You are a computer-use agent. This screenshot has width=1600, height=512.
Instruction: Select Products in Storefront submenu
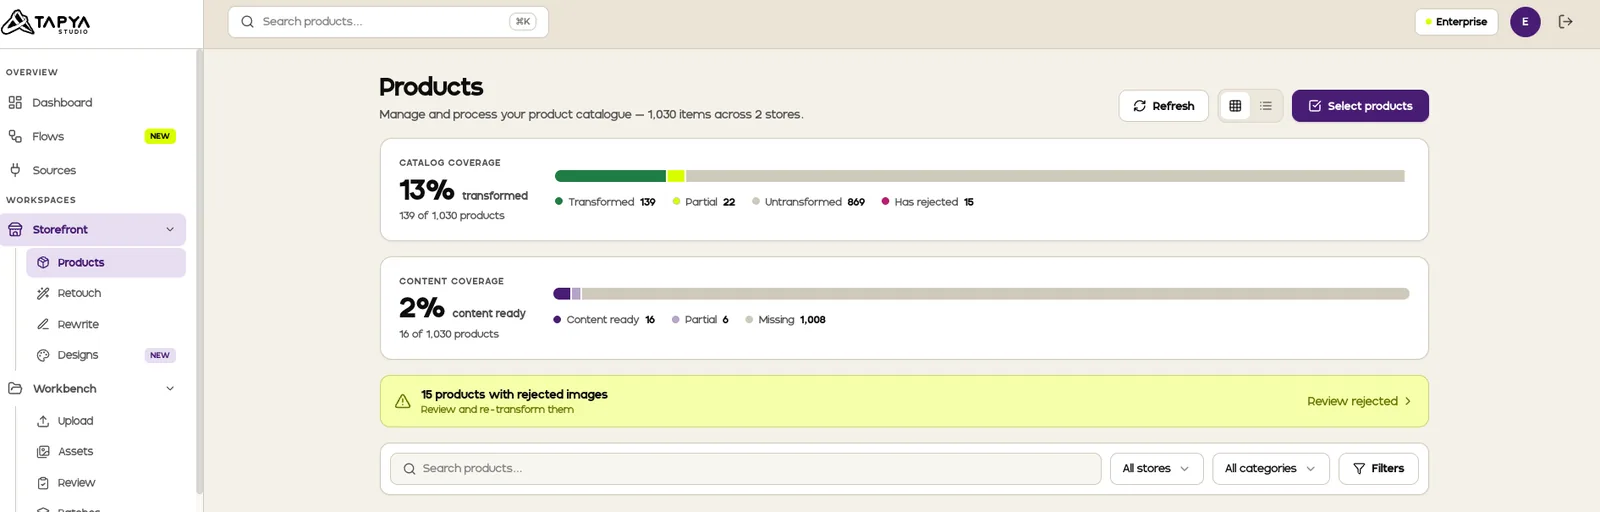(106, 262)
